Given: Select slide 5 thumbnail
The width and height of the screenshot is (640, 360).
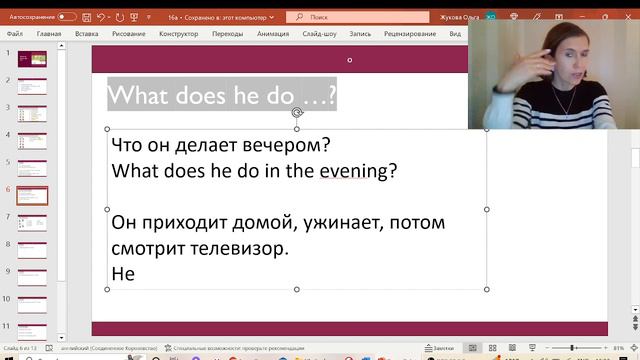Looking at the screenshot, I should [x=32, y=169].
